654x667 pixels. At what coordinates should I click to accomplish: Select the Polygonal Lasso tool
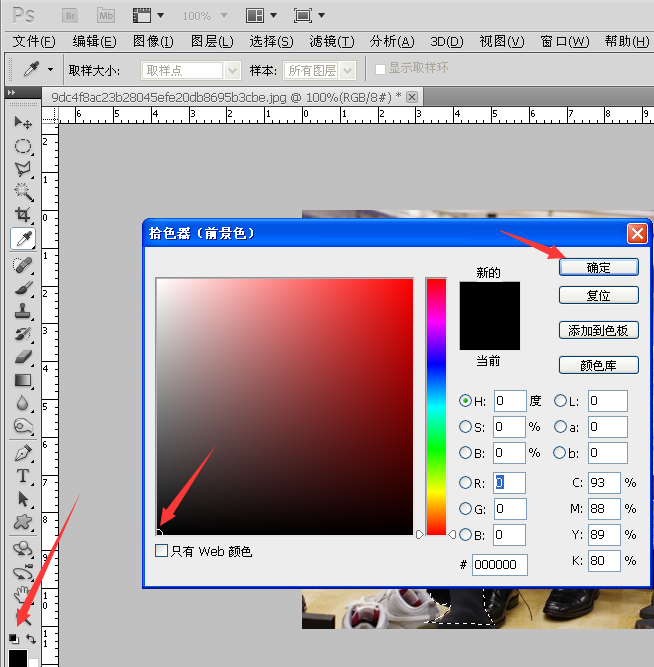pyautogui.click(x=23, y=169)
